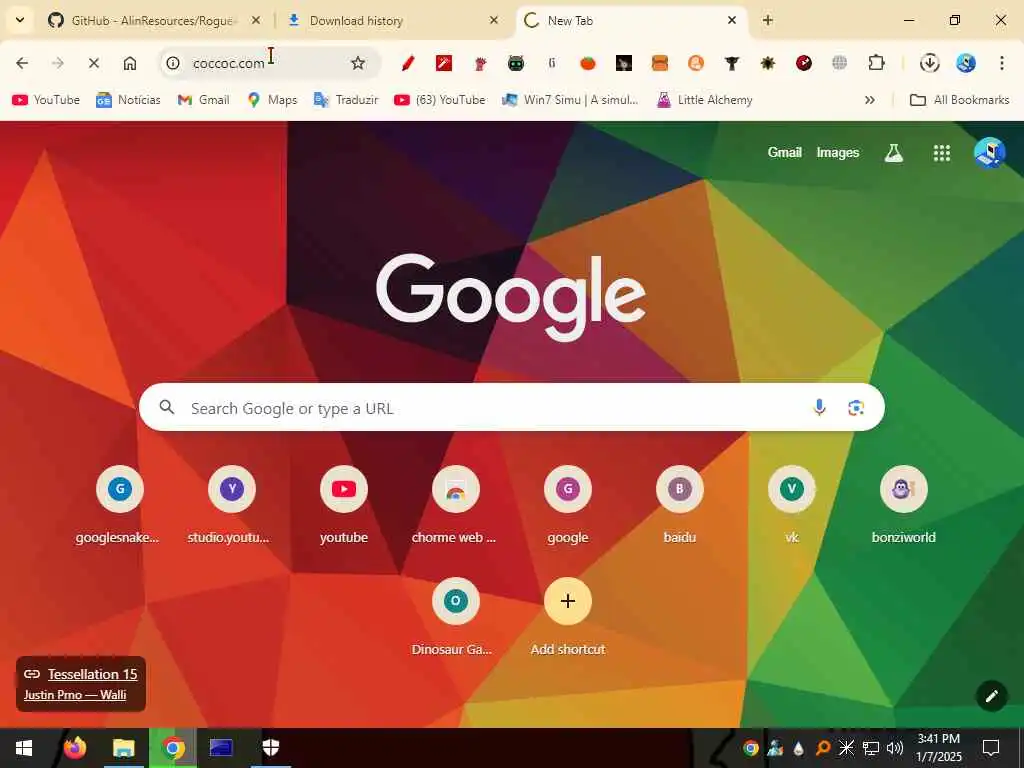Open Windows Security shield in taskbar

click(x=270, y=748)
